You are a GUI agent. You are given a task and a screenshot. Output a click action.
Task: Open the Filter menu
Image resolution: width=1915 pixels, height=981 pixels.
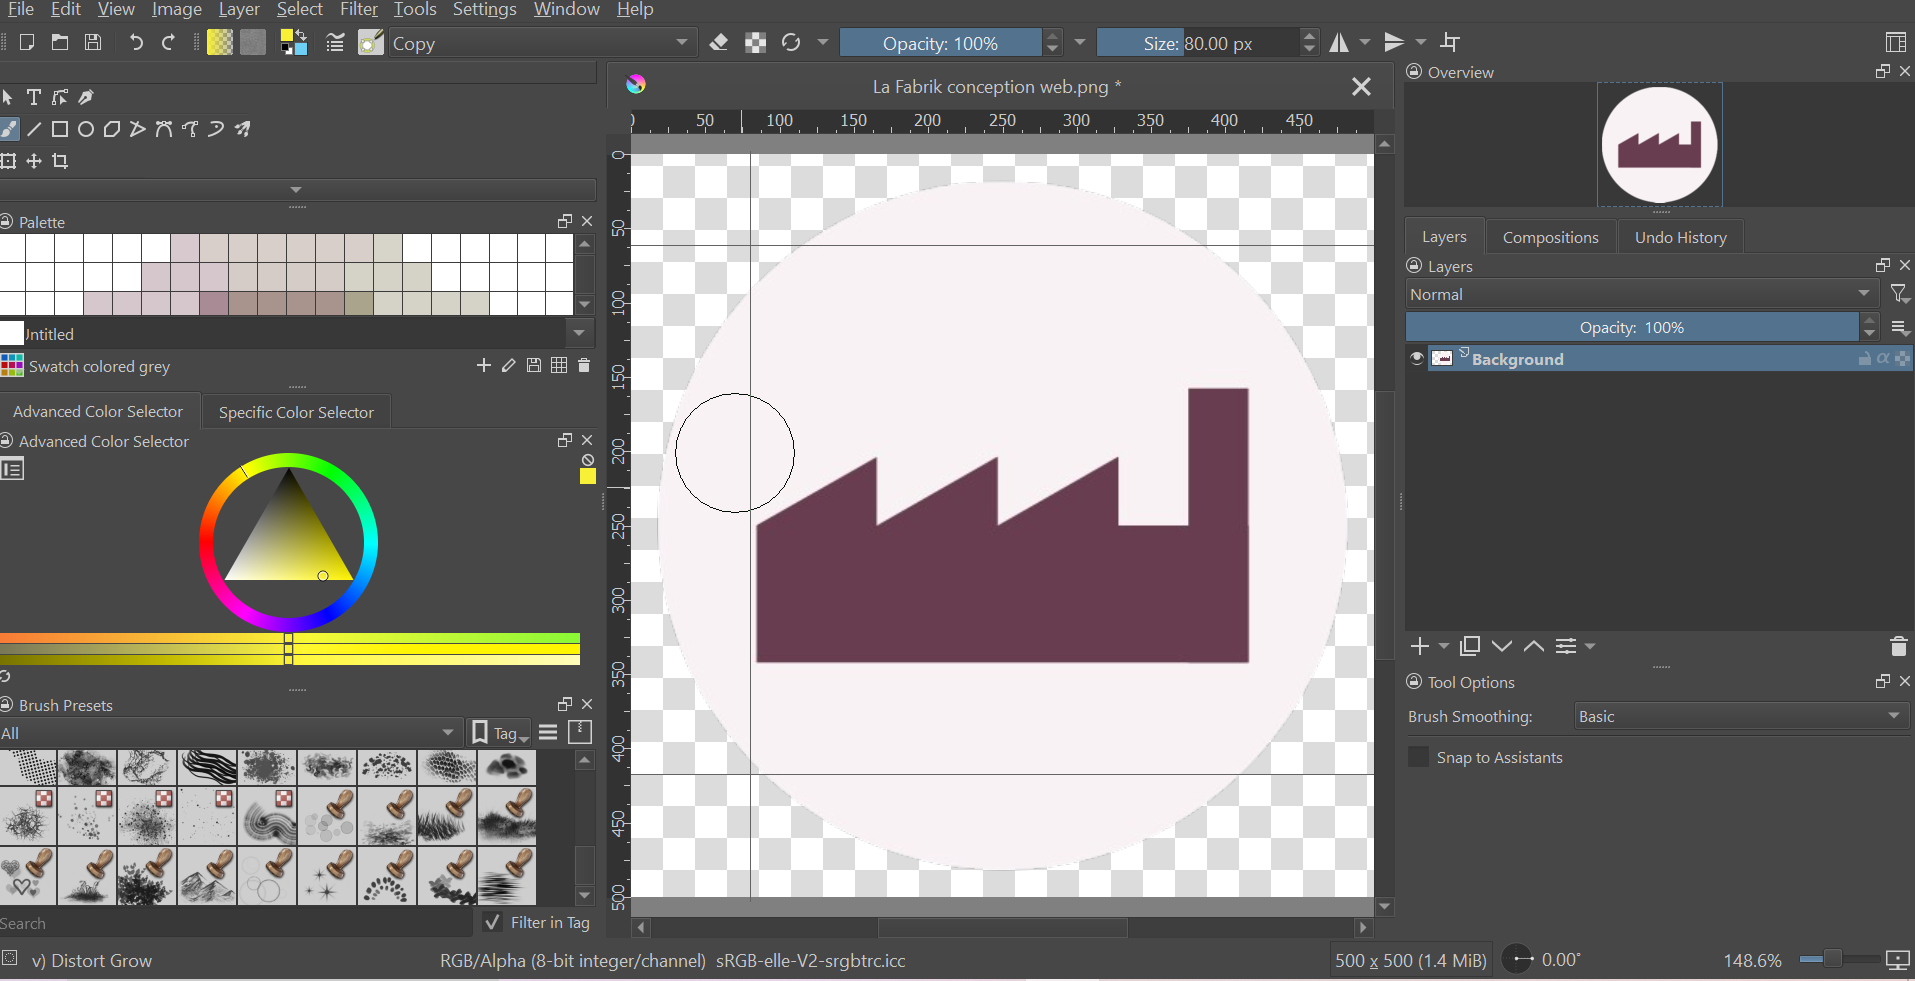pos(358,10)
